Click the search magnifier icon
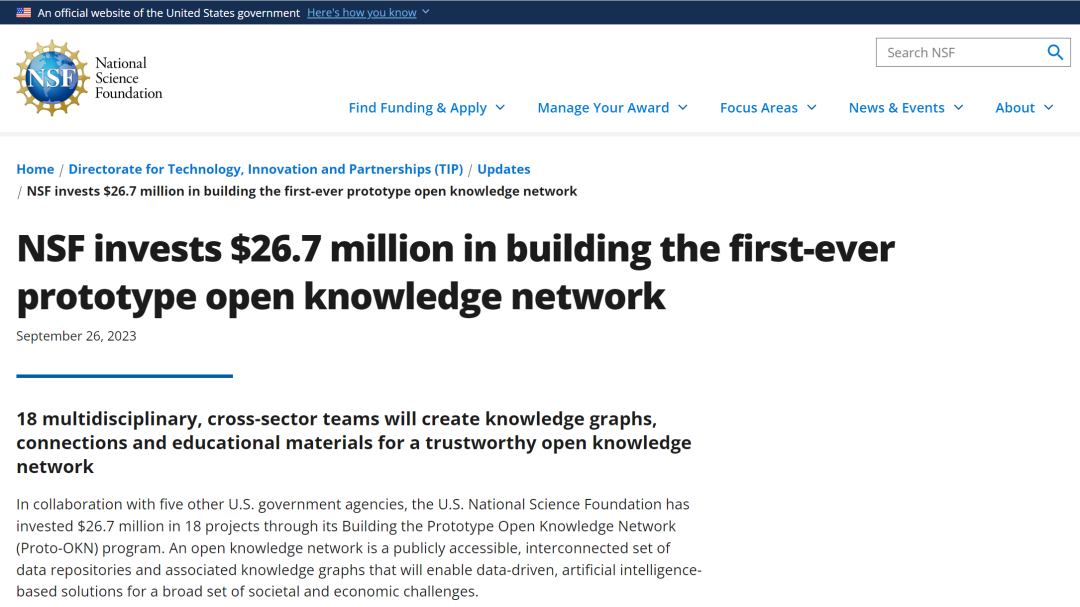This screenshot has height=607, width=1080. coord(1055,52)
